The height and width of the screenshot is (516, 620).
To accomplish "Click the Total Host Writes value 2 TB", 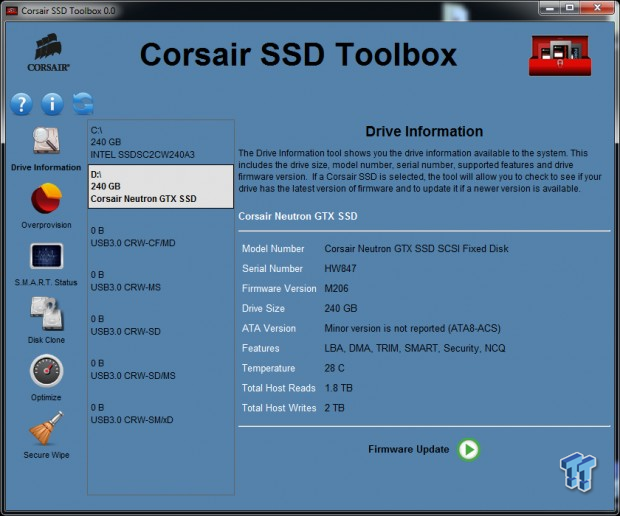I will 334,408.
